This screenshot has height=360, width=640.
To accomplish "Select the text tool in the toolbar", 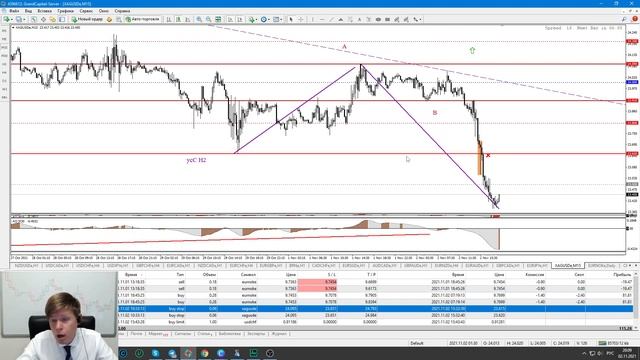I will pos(359,19).
